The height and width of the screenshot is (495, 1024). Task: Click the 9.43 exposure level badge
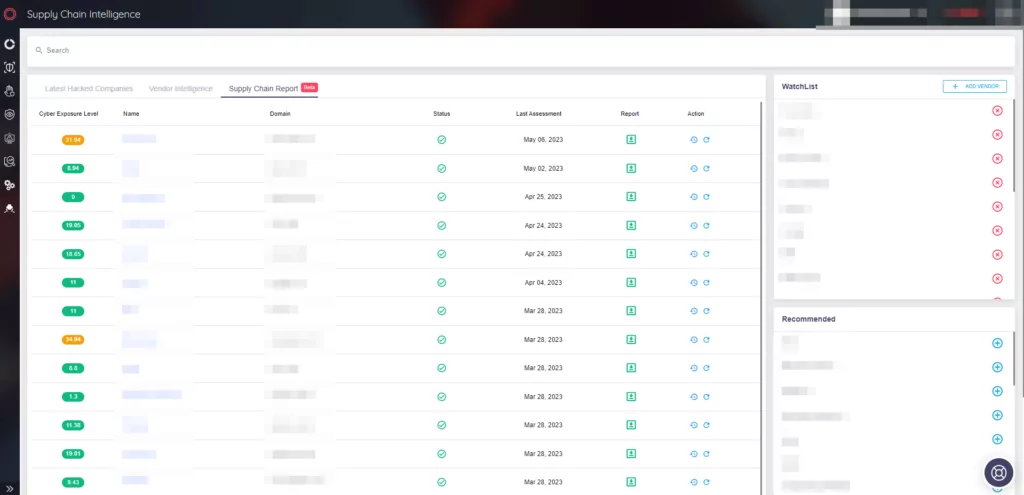coord(73,482)
